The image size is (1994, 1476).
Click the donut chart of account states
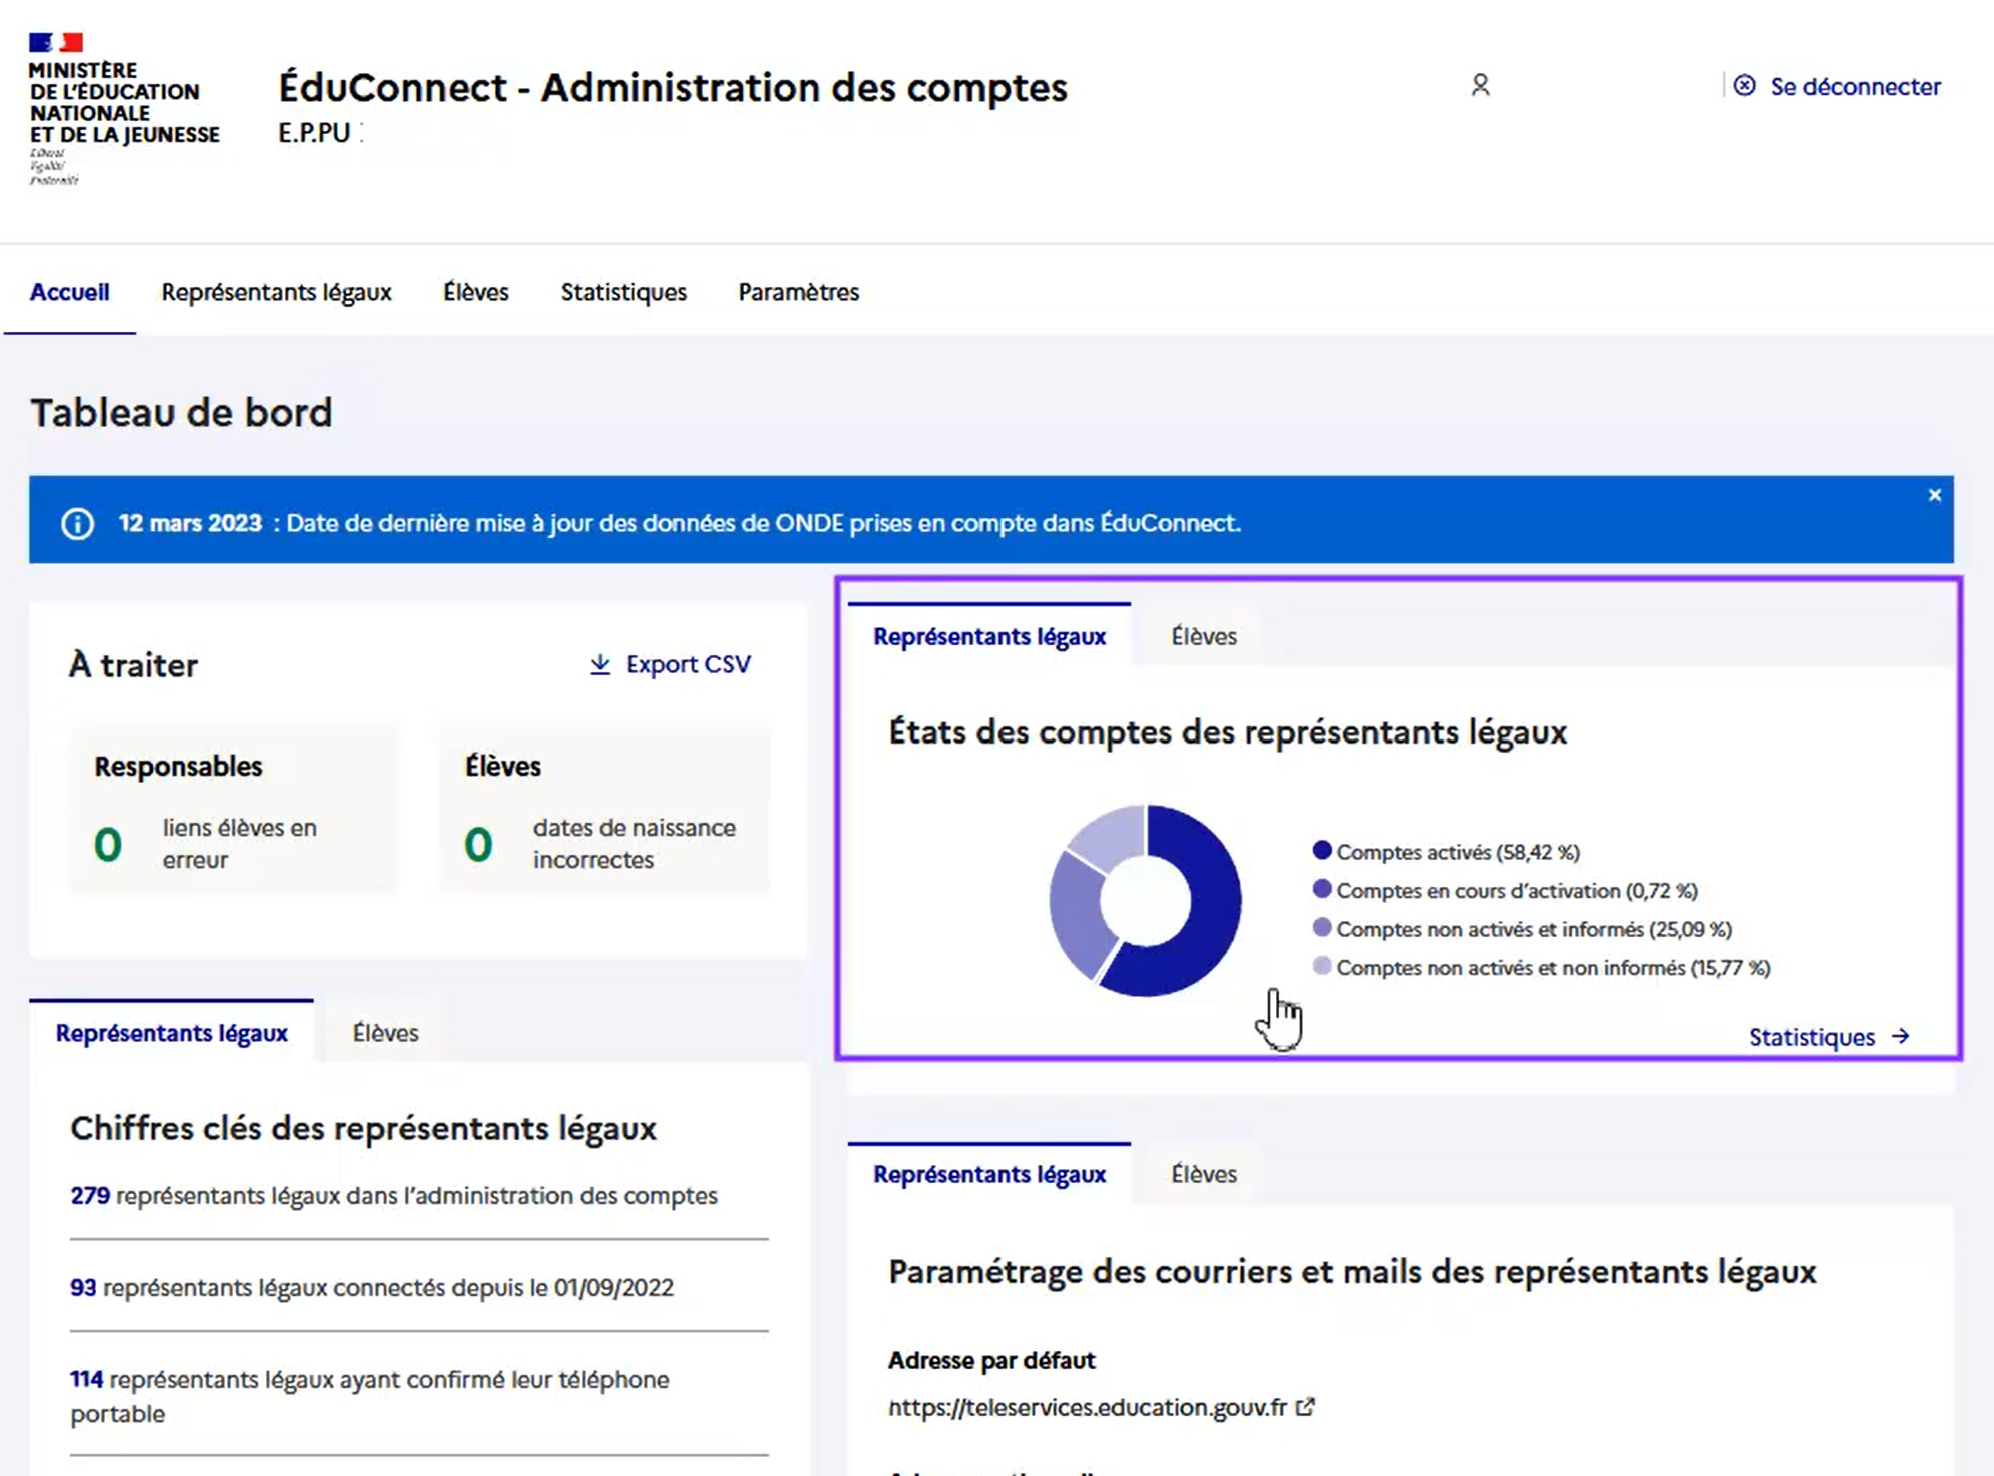pos(1146,898)
